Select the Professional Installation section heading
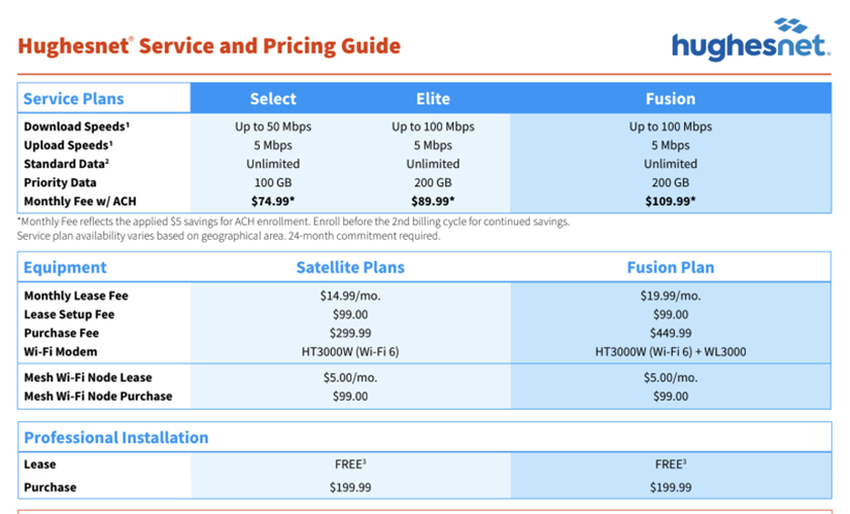The width and height of the screenshot is (850, 514). (116, 437)
